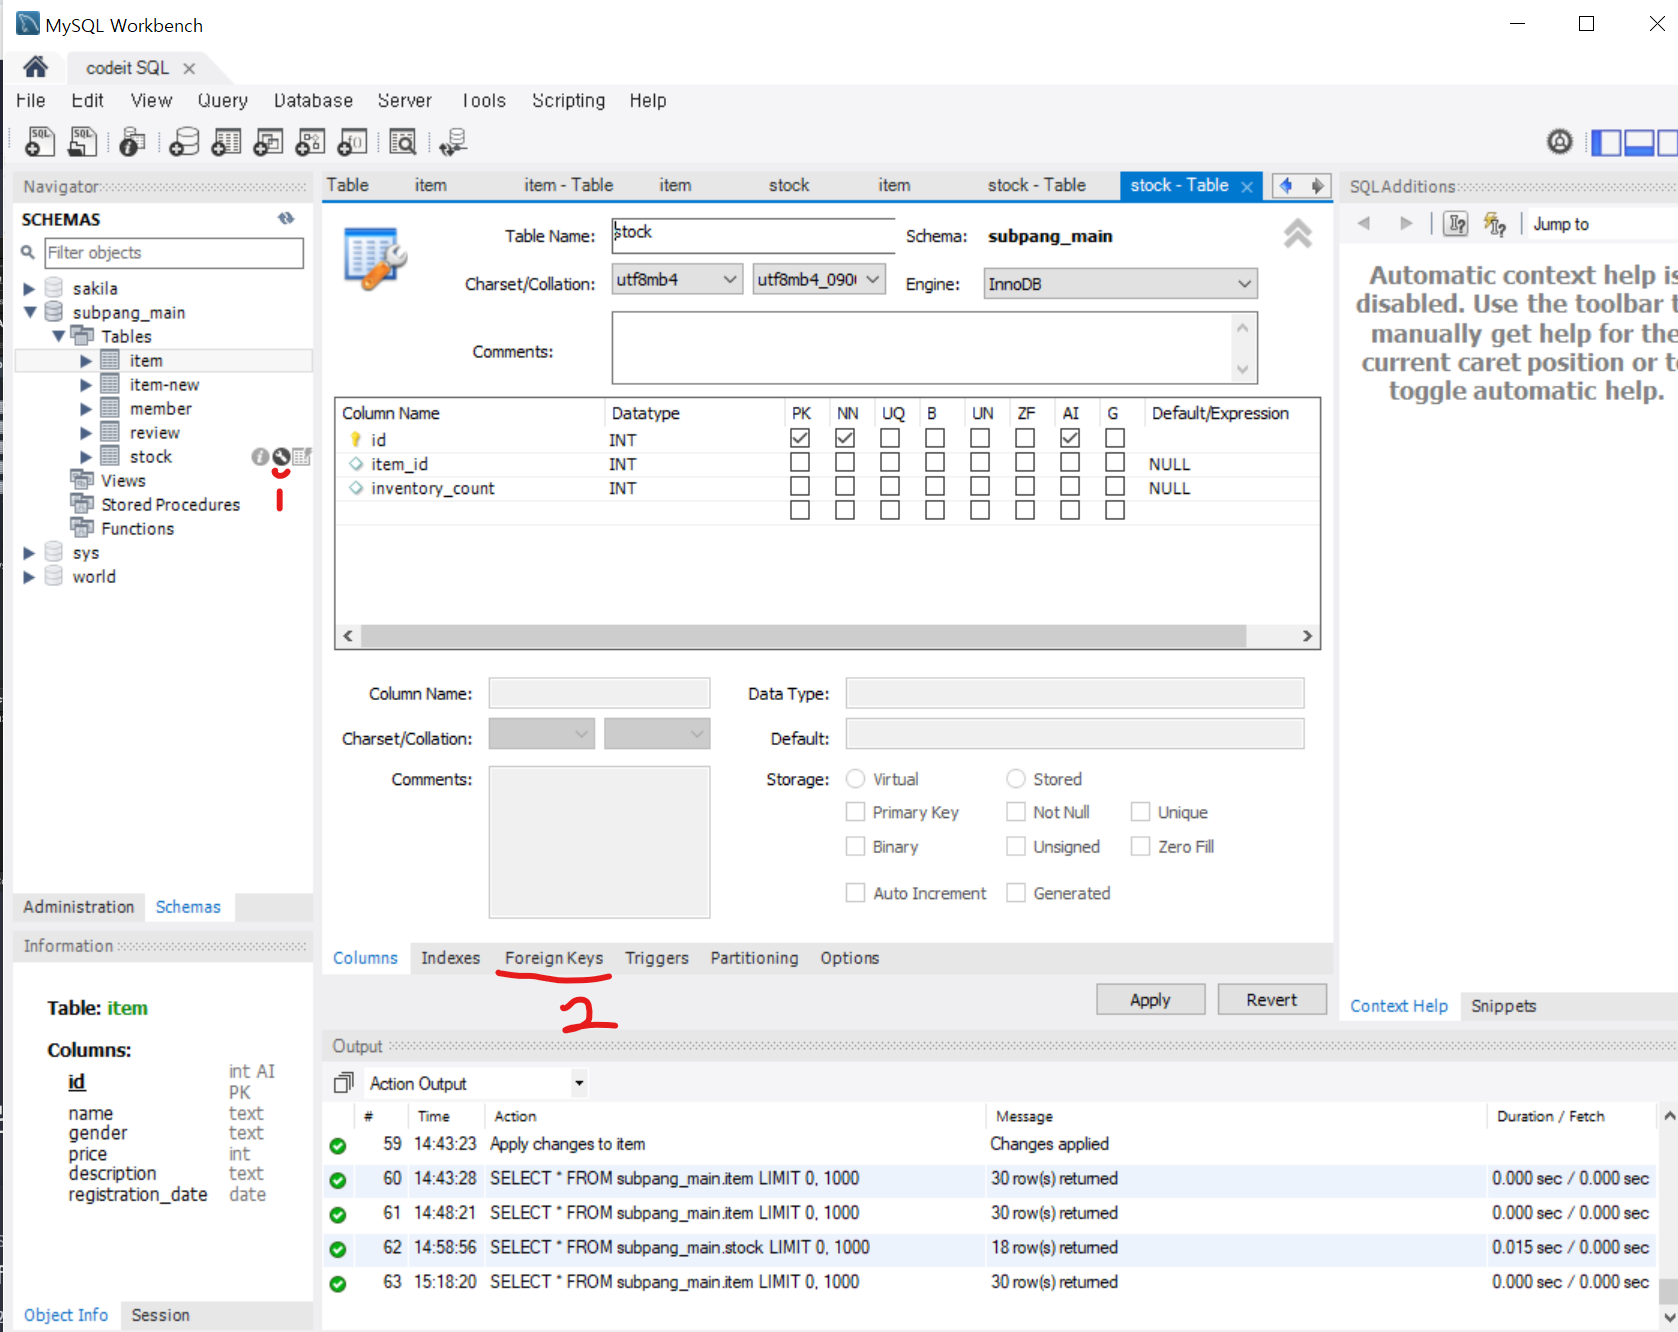Uncheck NN checkbox for id column
This screenshot has height=1332, width=1678.
pyautogui.click(x=845, y=438)
